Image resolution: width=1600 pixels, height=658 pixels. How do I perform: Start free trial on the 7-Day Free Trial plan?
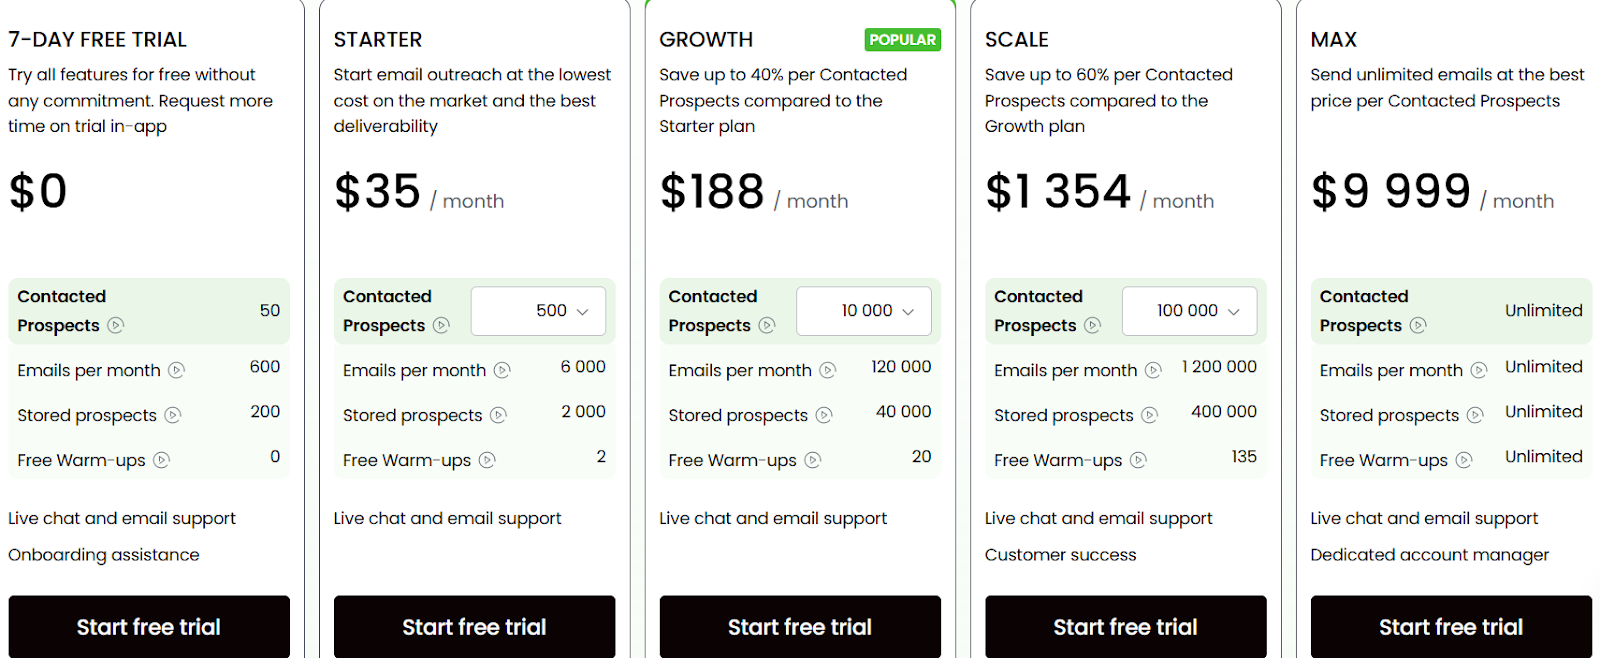[148, 626]
